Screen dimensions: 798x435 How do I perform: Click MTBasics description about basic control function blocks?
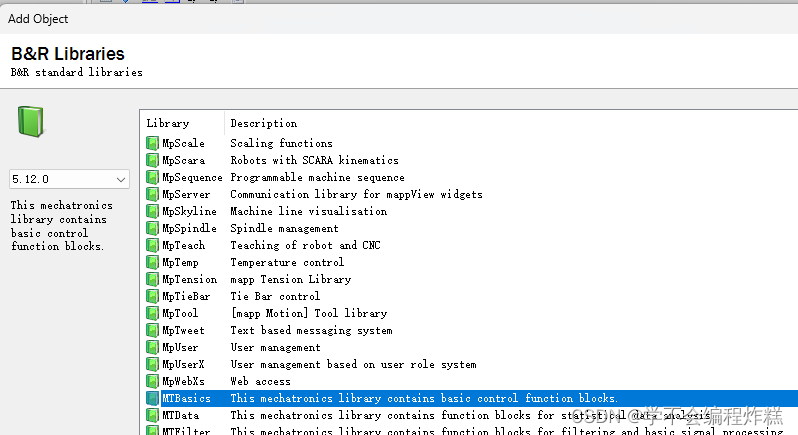pos(424,398)
